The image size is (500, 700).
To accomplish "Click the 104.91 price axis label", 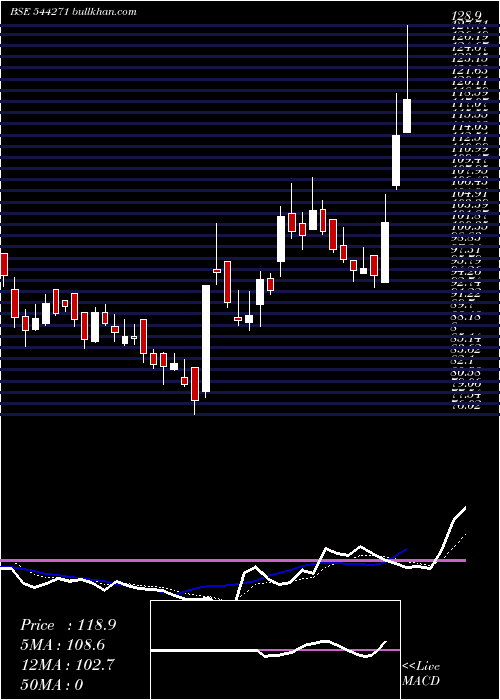I will [x=469, y=194].
